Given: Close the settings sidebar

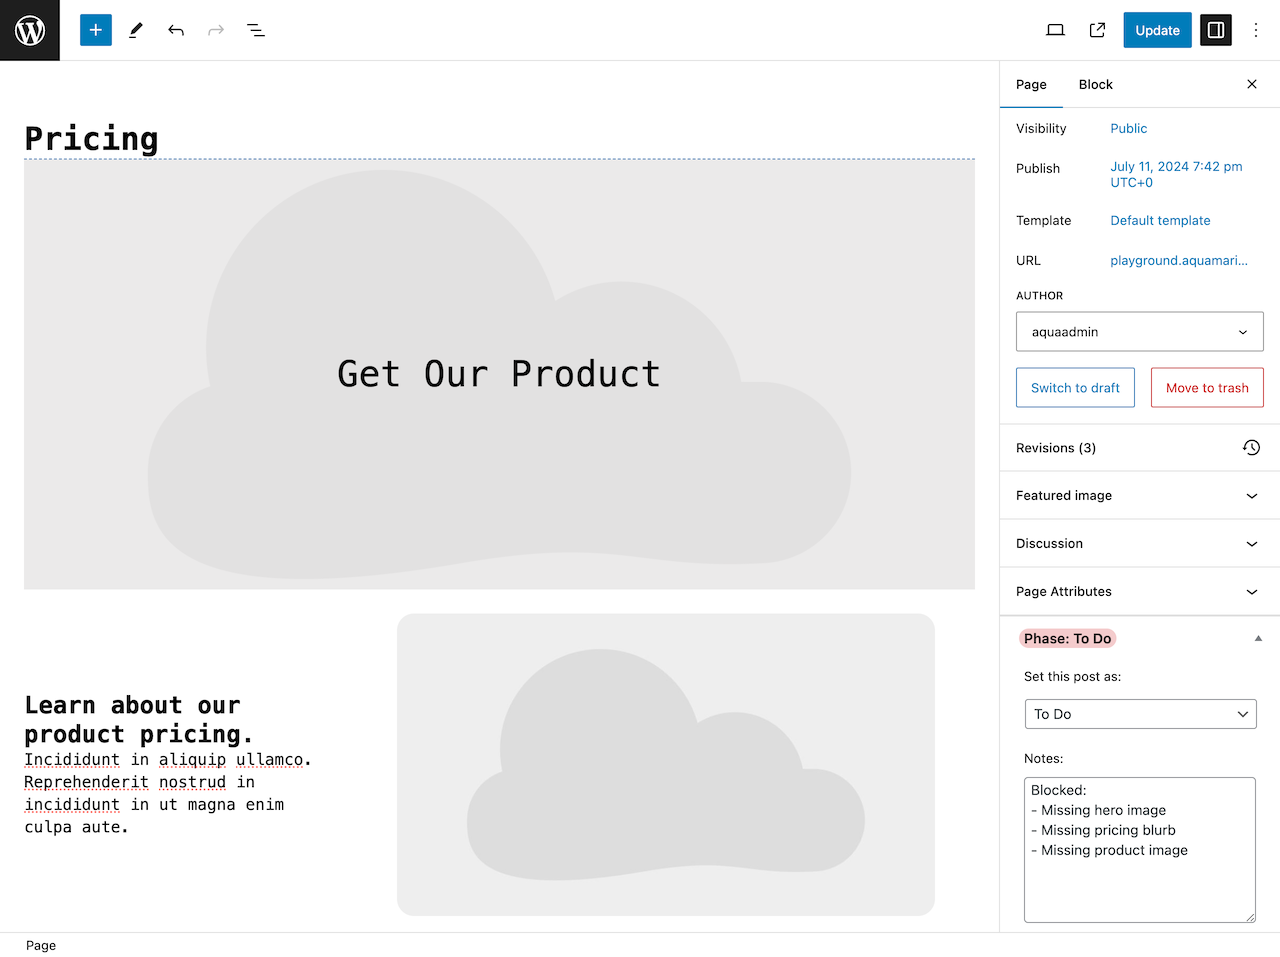Looking at the screenshot, I should coord(1252,84).
